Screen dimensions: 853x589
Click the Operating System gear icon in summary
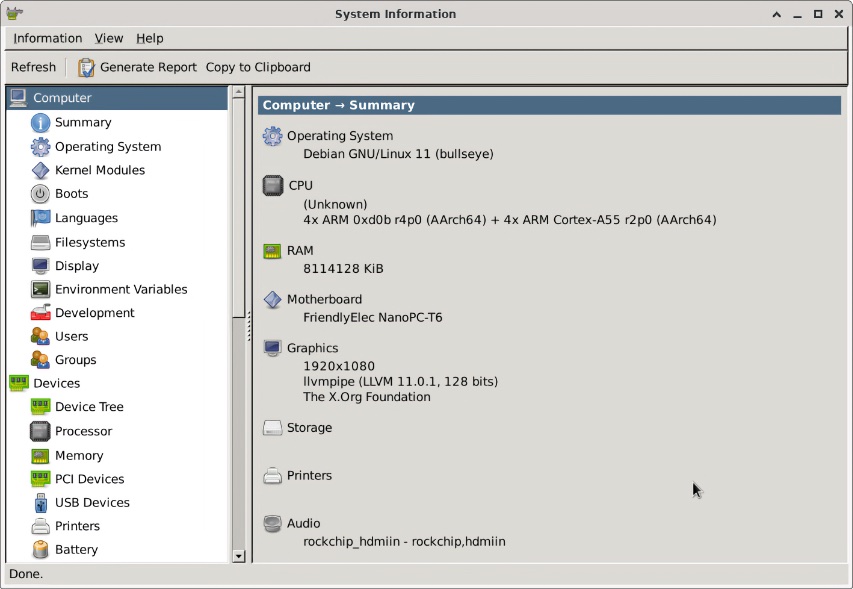coord(273,135)
